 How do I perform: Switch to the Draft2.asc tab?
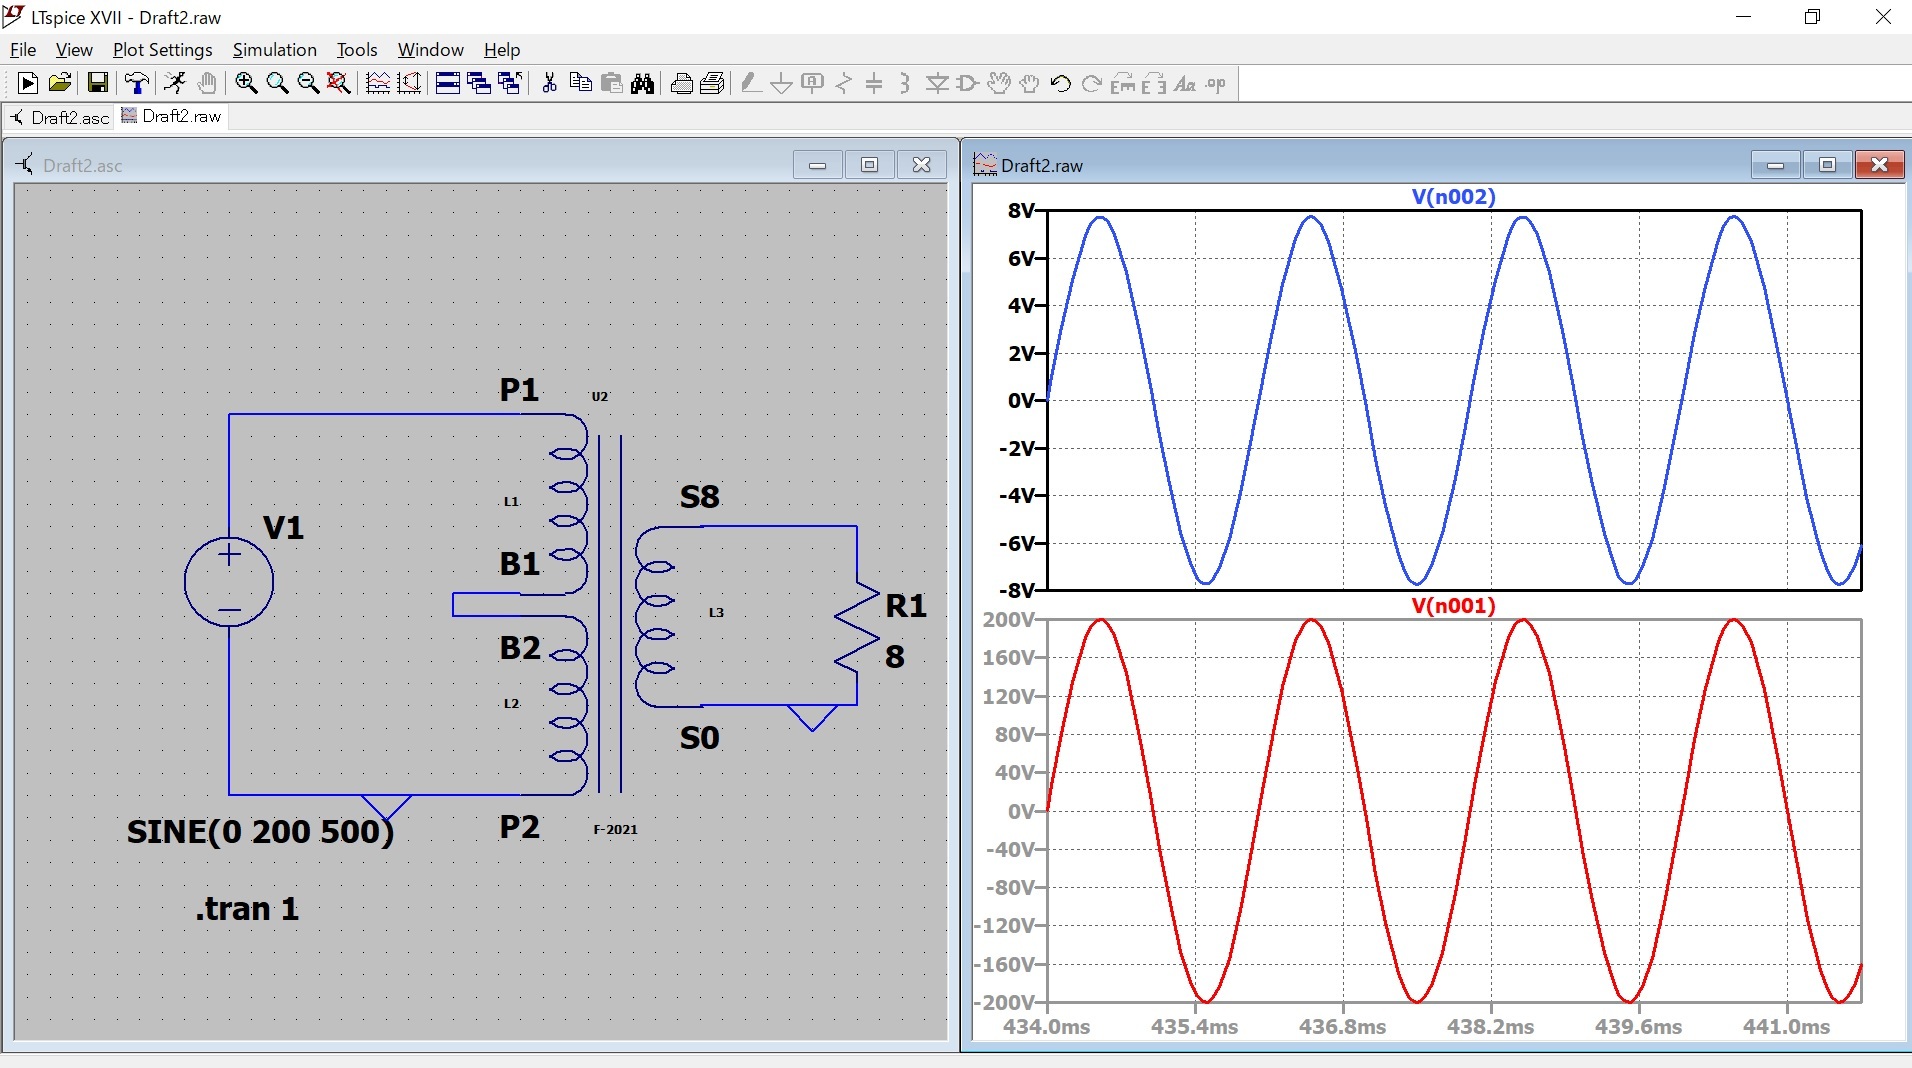(59, 117)
